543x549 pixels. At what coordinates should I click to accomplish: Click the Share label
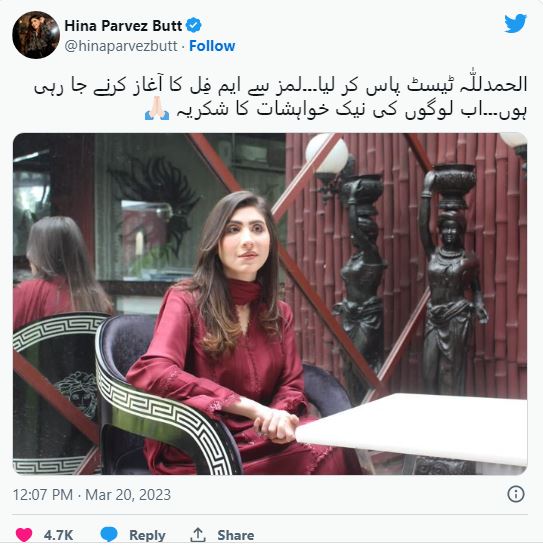pyautogui.click(x=236, y=535)
